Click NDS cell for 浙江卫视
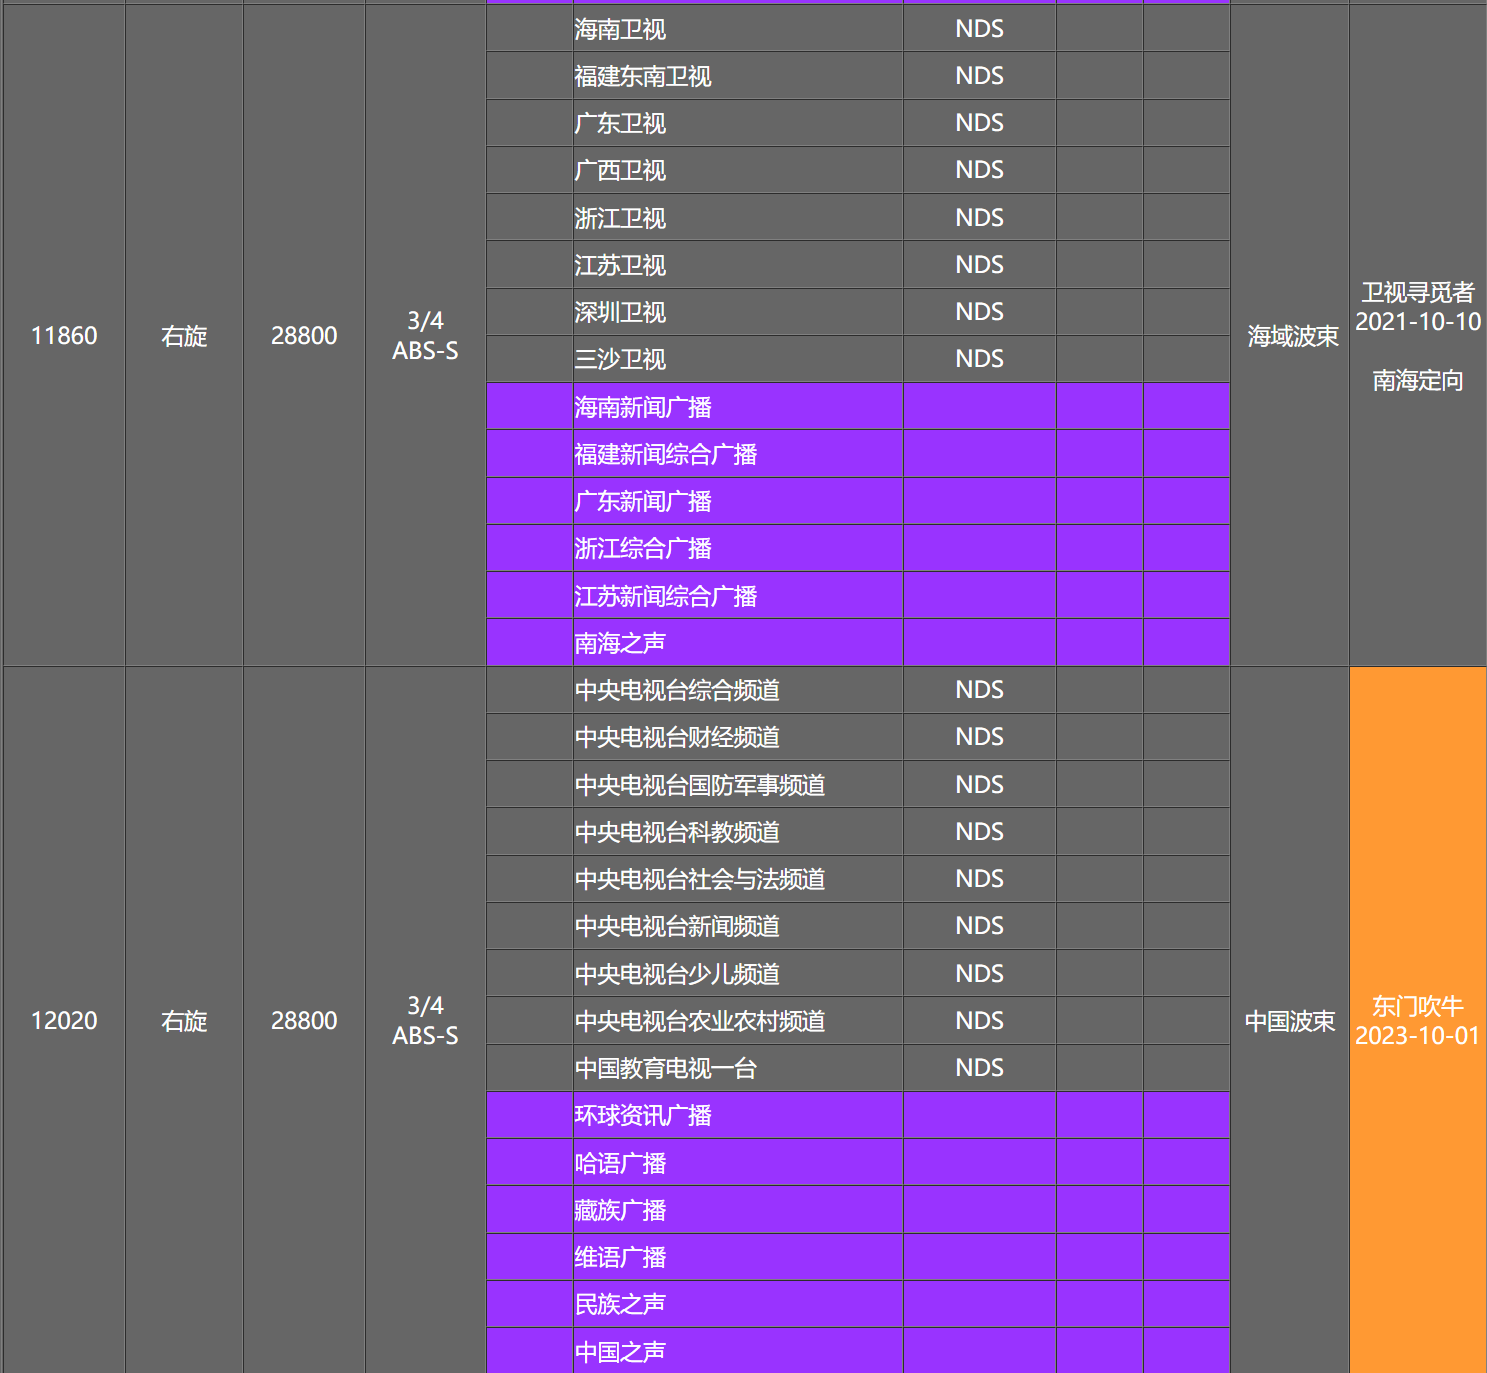This screenshot has width=1487, height=1373. [x=979, y=218]
